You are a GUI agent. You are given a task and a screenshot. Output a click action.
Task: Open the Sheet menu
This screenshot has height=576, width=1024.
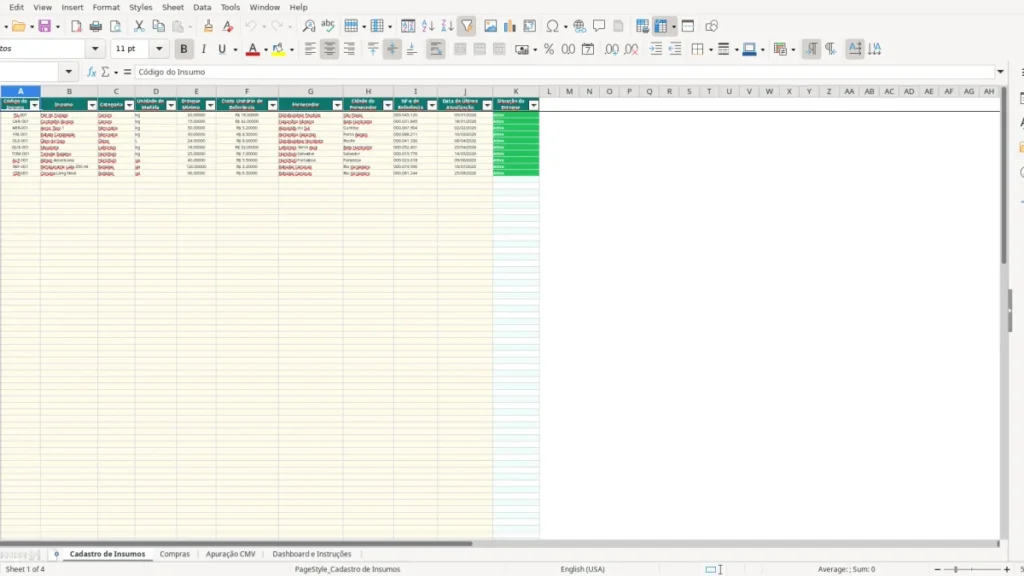point(172,7)
